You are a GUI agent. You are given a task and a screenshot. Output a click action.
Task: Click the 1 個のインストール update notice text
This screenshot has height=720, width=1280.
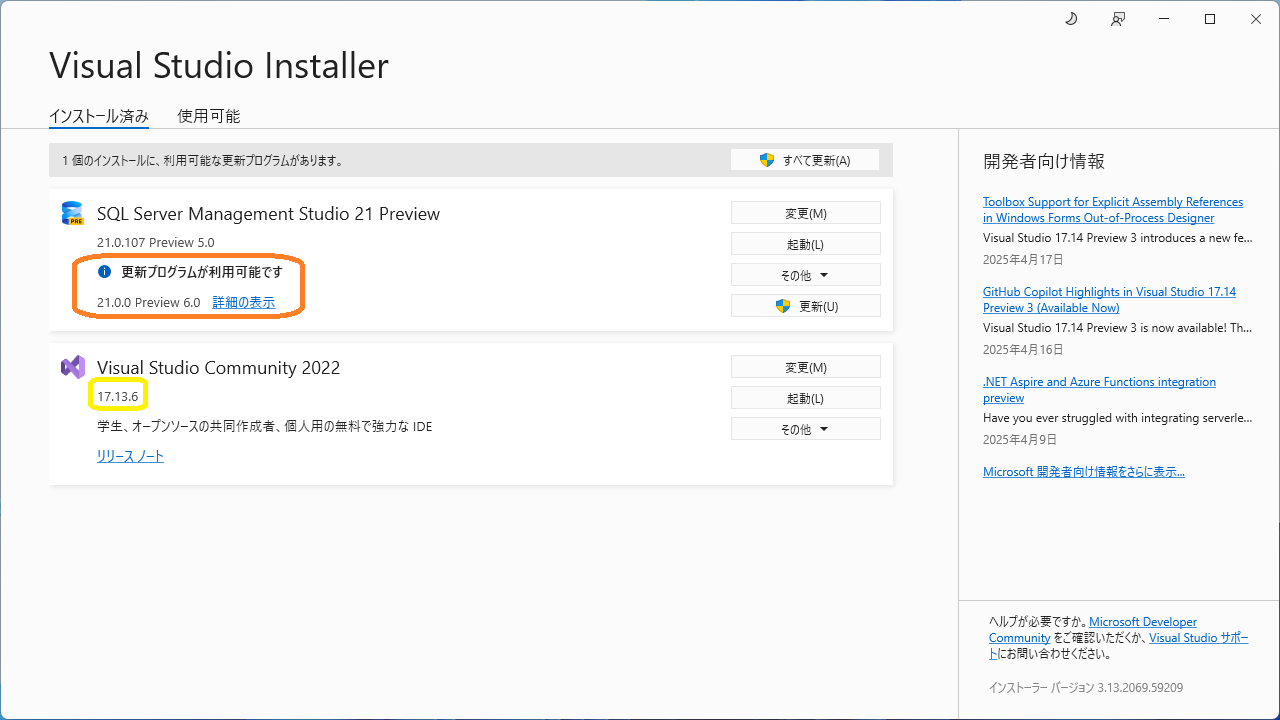[203, 160]
